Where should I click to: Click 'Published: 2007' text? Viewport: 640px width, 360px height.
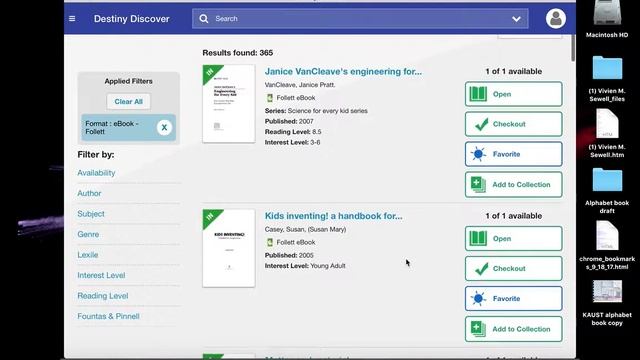289,122
